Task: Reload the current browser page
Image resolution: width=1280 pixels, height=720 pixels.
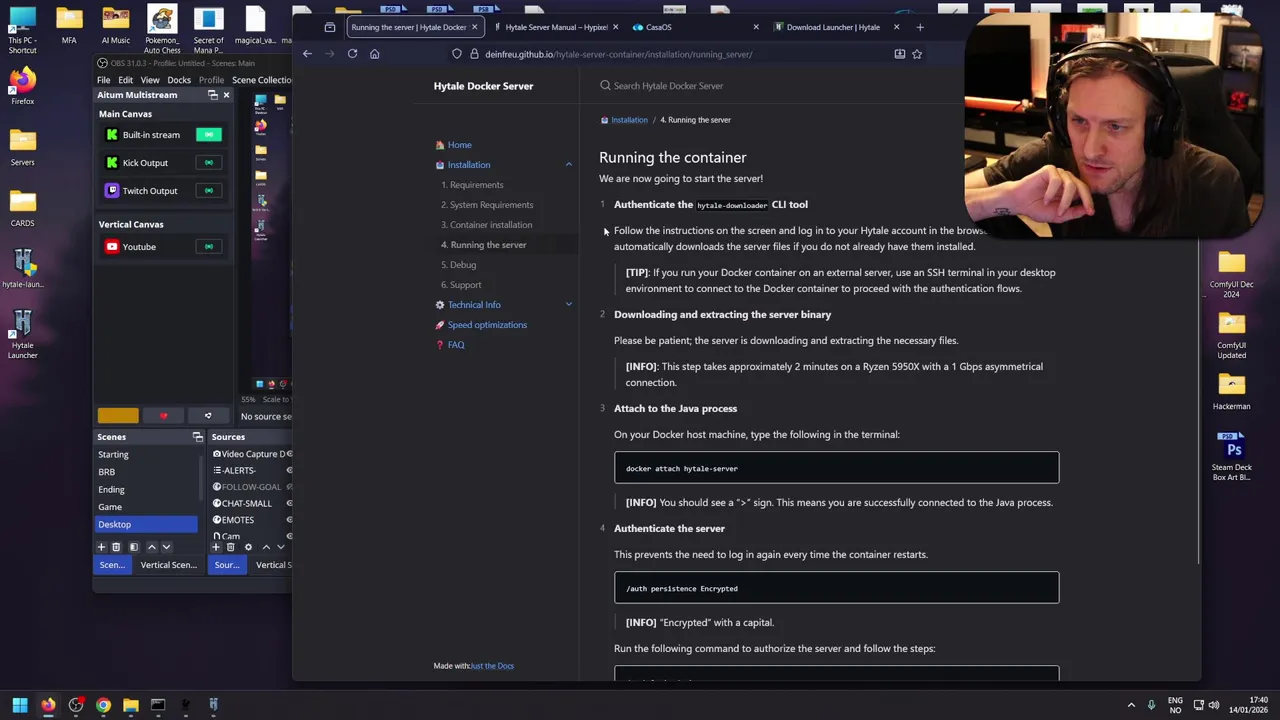Action: tap(352, 54)
